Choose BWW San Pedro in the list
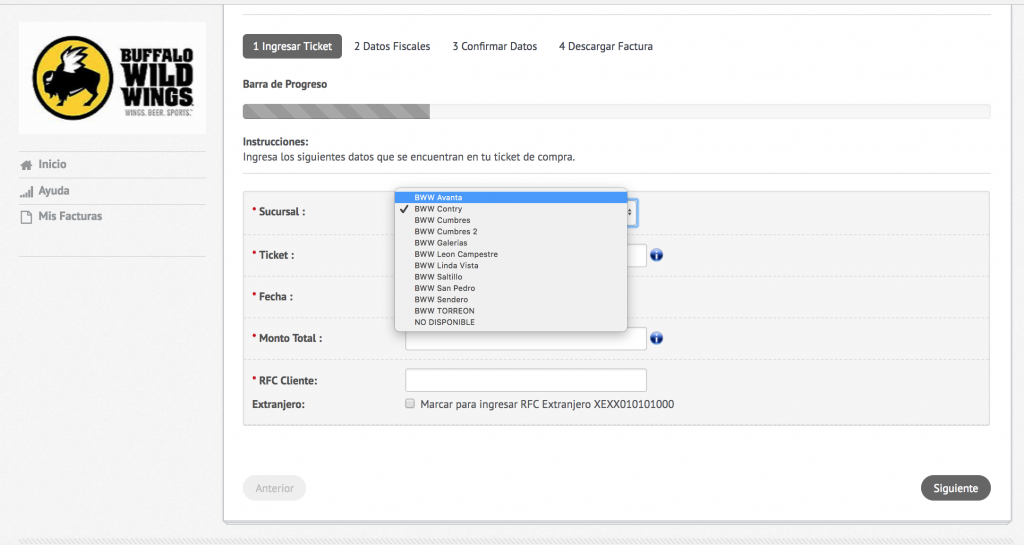 [x=511, y=288]
